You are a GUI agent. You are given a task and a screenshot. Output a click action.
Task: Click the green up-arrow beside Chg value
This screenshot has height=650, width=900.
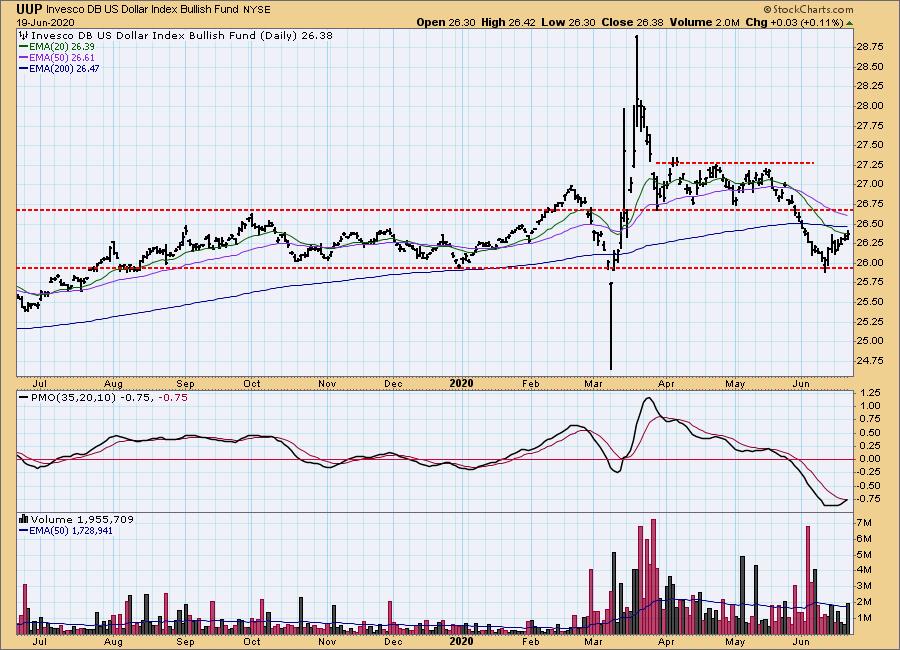849,23
